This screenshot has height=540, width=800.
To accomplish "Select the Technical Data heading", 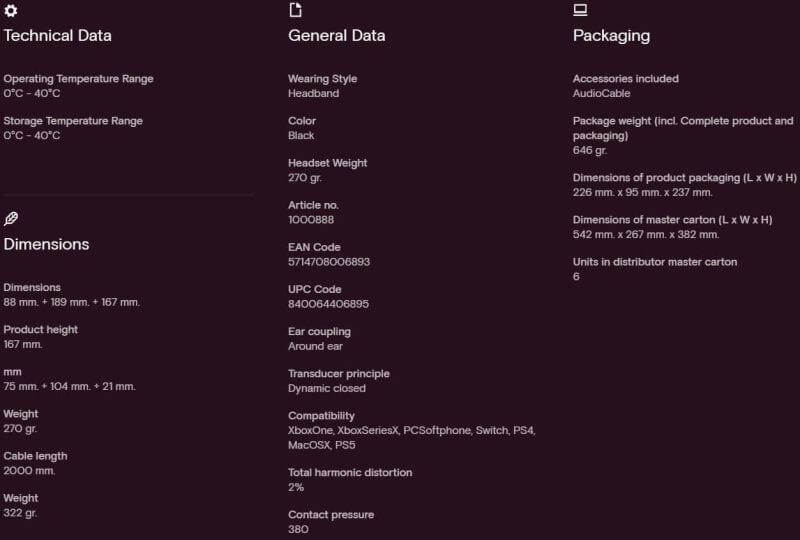I will [58, 36].
